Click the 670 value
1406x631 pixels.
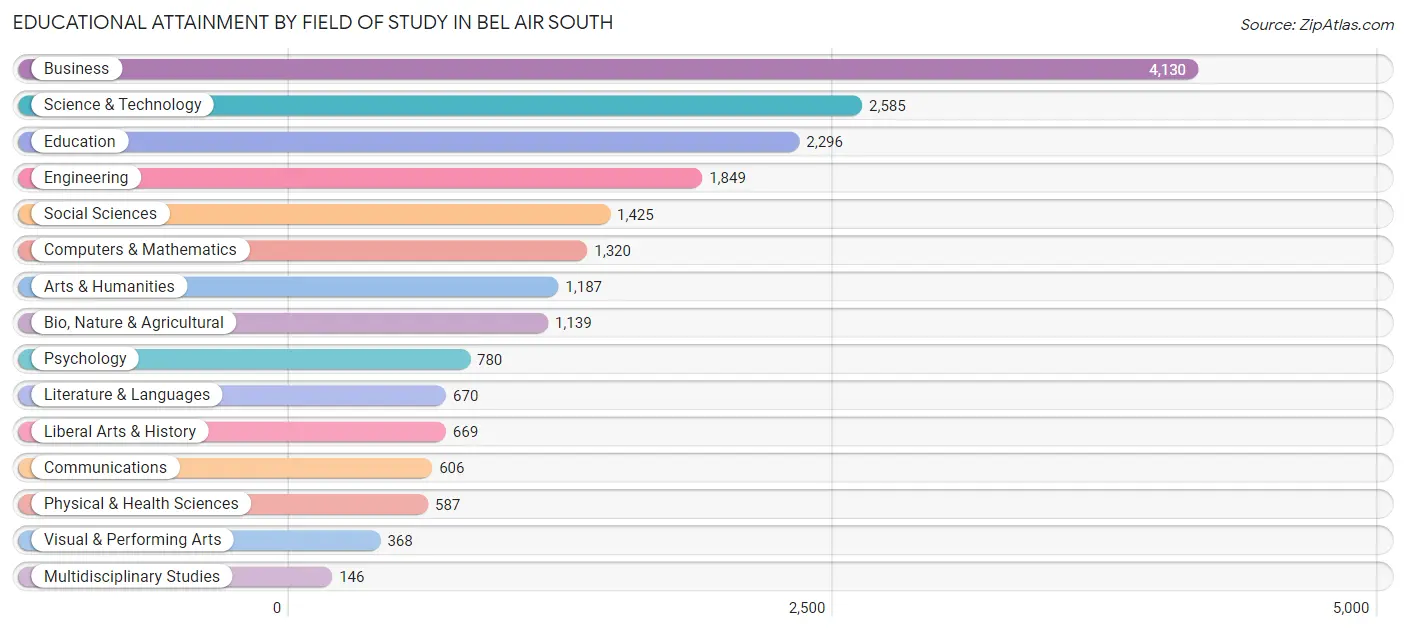pos(466,396)
